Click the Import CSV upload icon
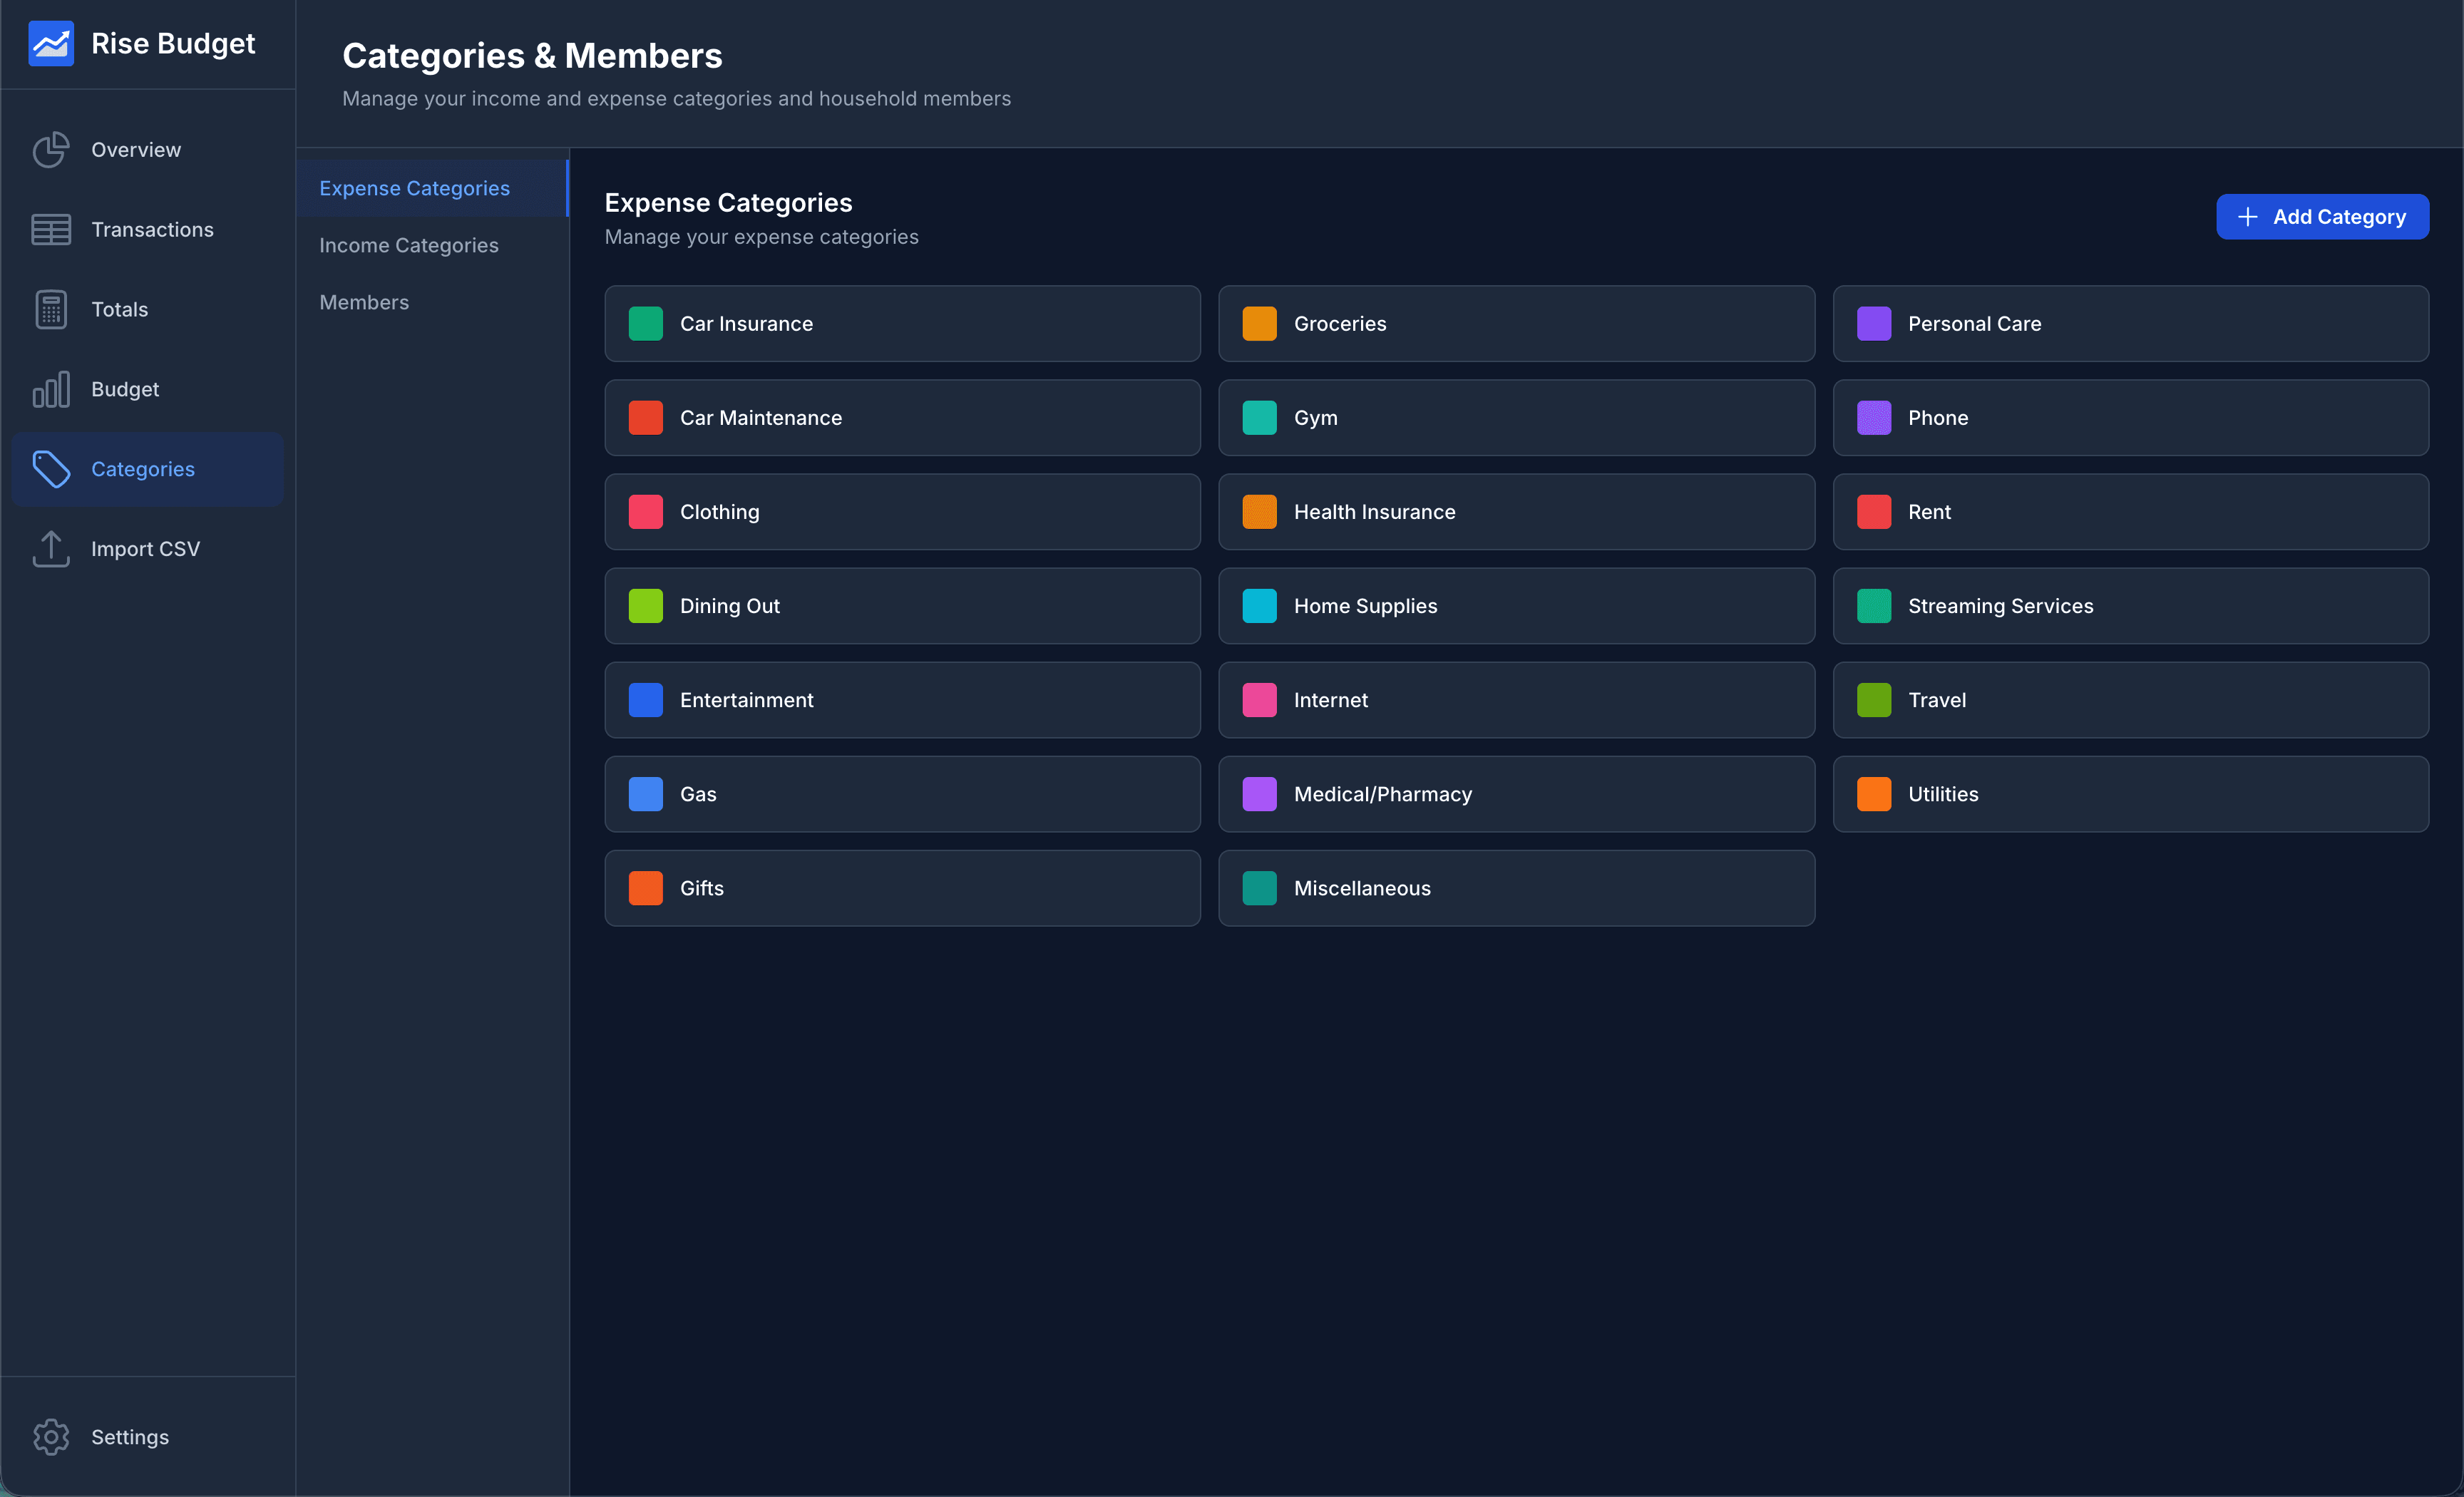The width and height of the screenshot is (2464, 1497). [x=51, y=549]
